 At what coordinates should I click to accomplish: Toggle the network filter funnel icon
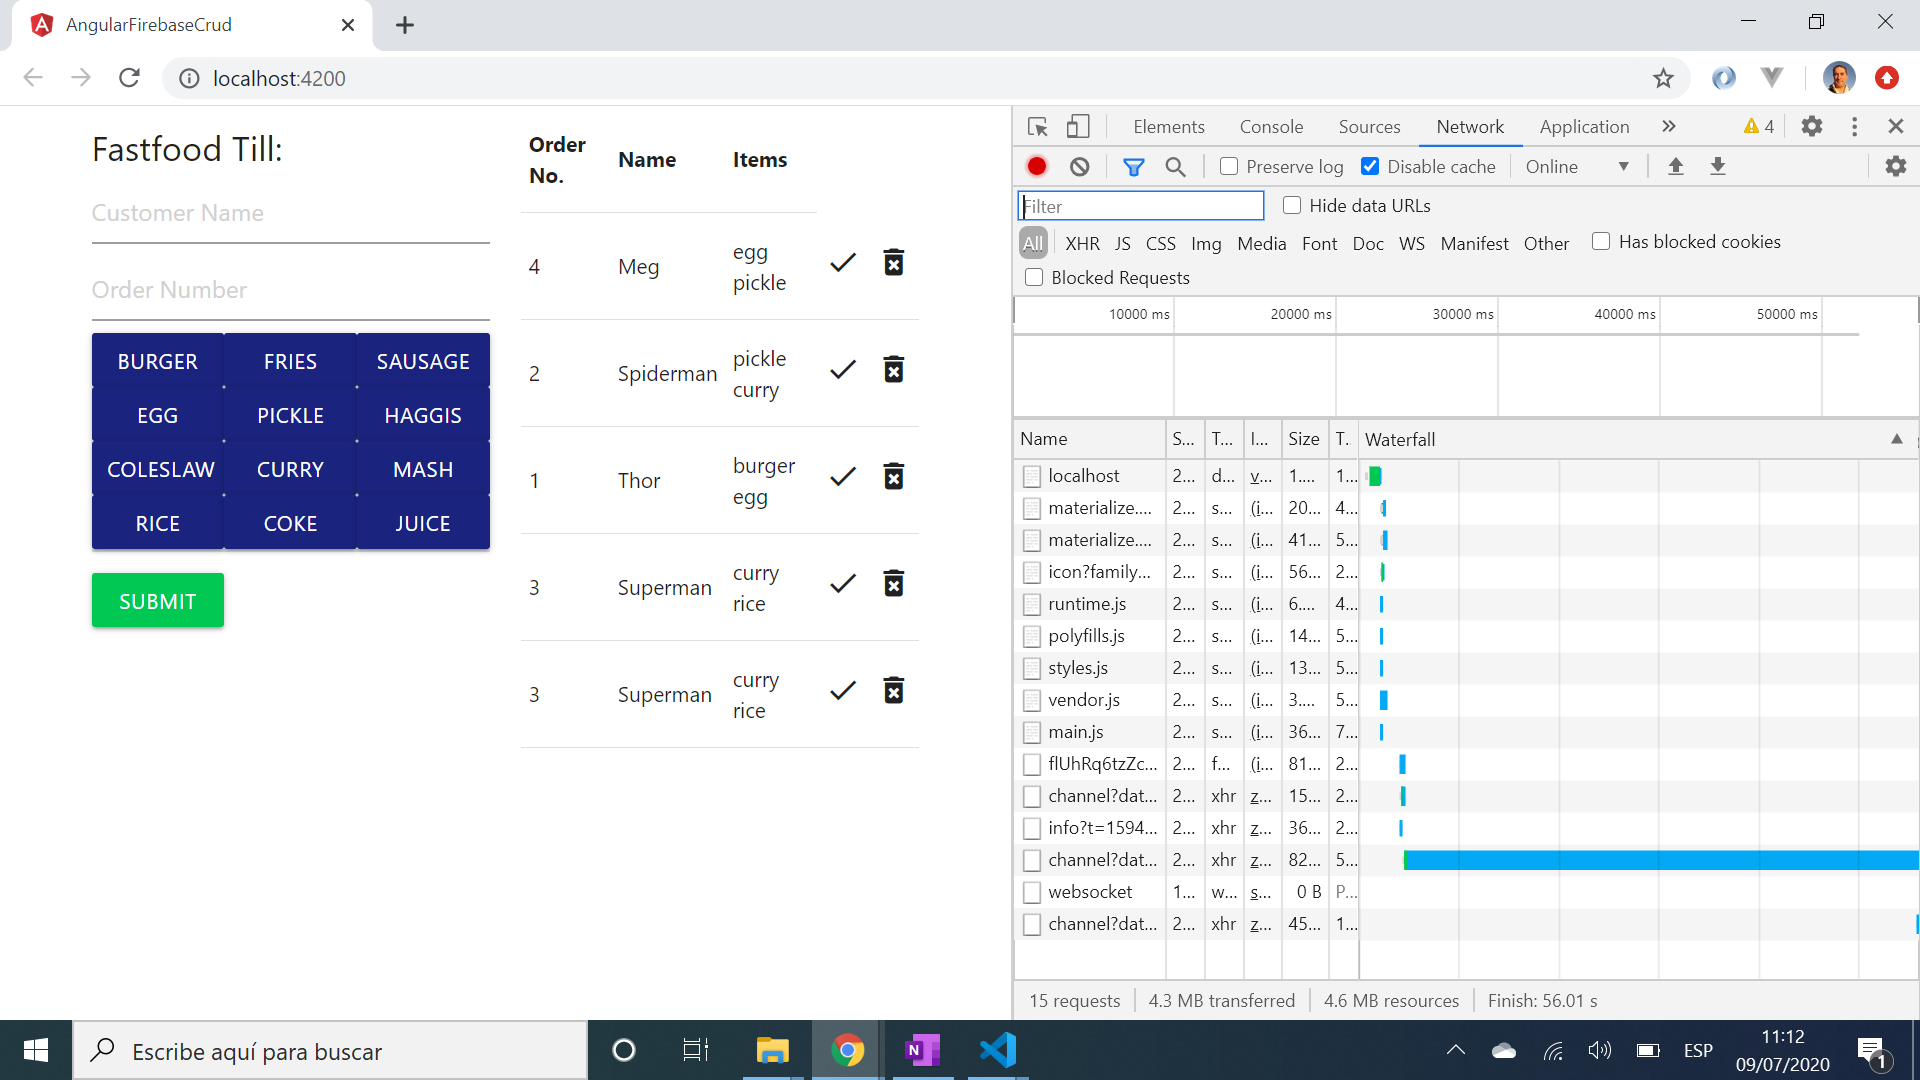point(1133,167)
